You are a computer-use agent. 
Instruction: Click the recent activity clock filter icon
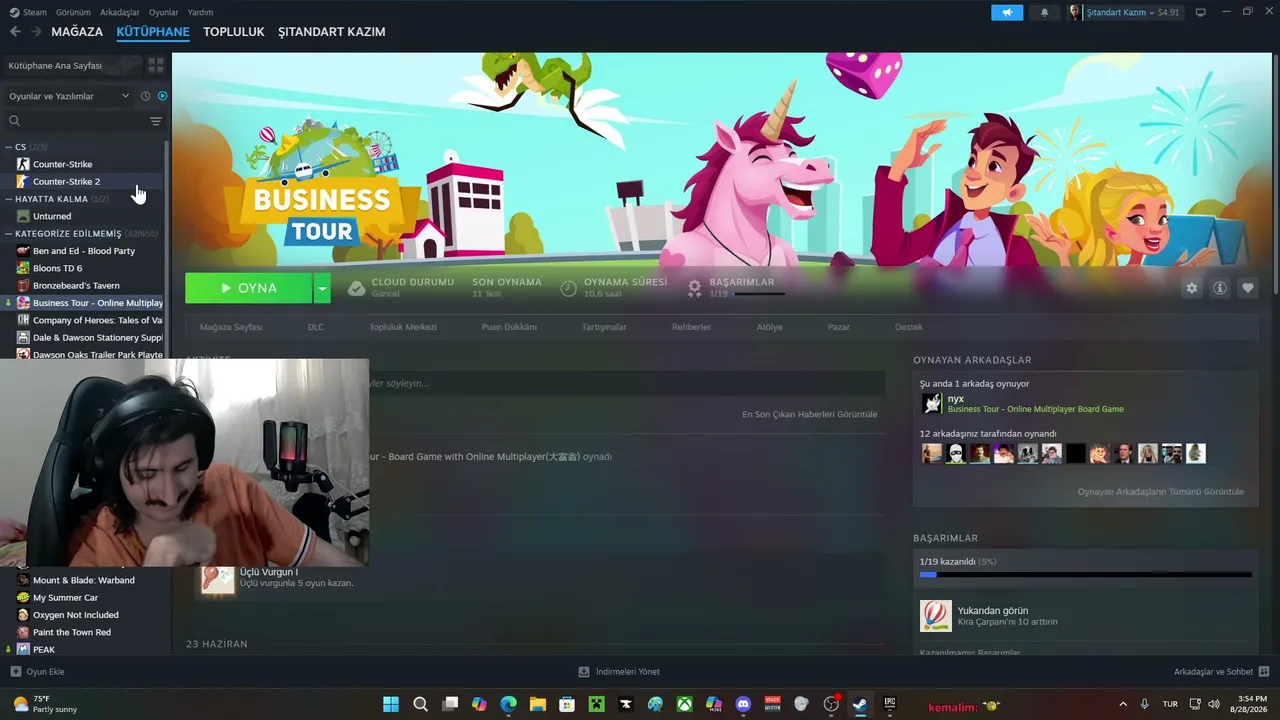point(145,96)
